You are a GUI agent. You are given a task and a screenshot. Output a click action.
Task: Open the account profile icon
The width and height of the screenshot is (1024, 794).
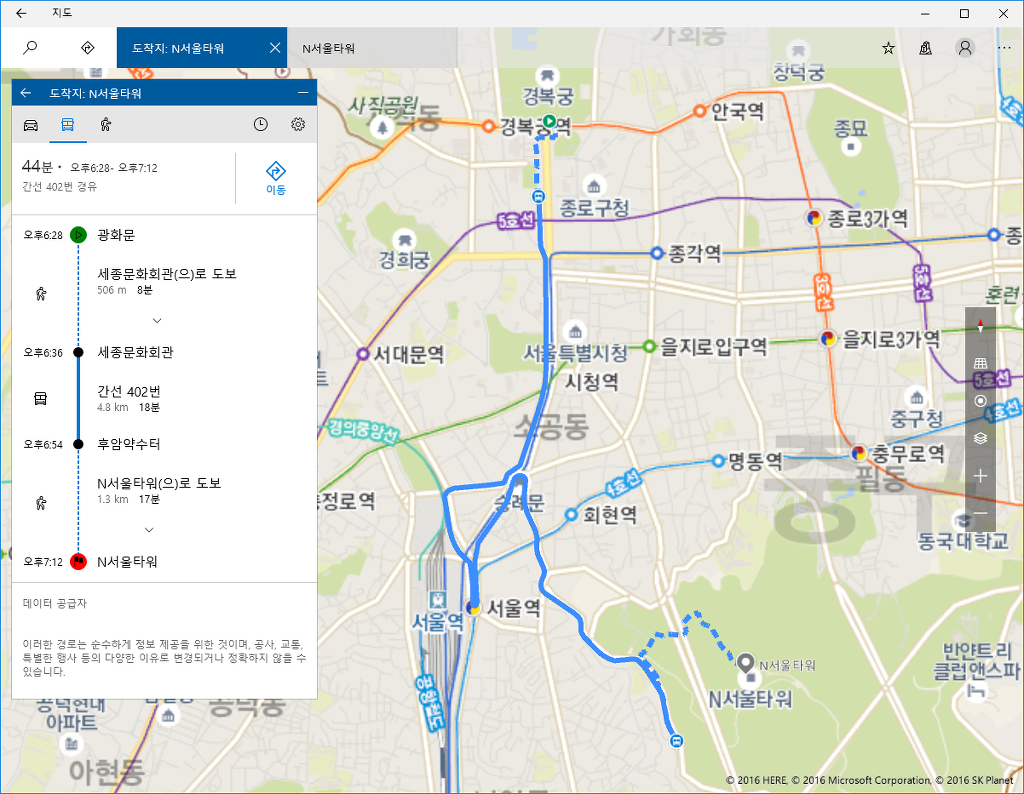pos(964,47)
